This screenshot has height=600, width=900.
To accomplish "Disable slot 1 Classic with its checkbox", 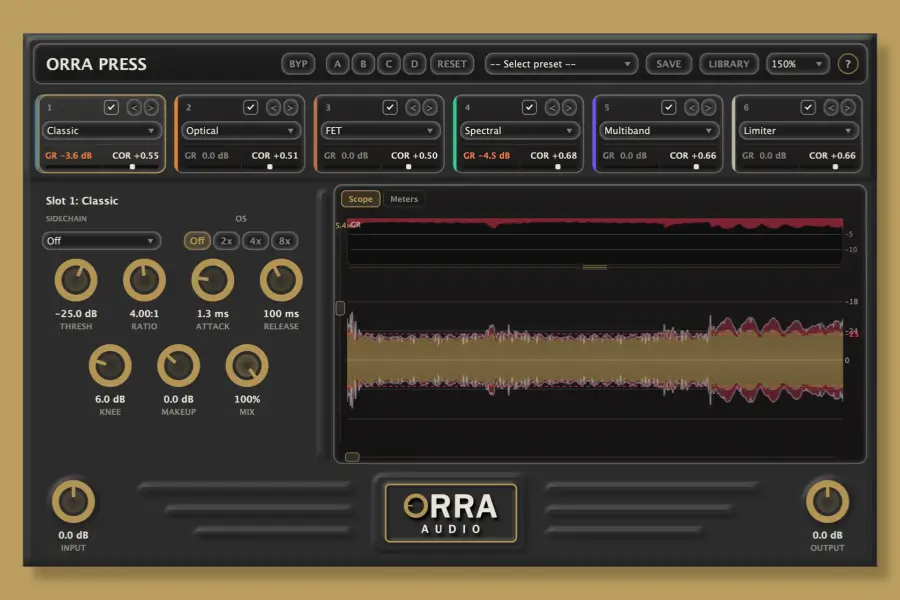I will click(111, 107).
